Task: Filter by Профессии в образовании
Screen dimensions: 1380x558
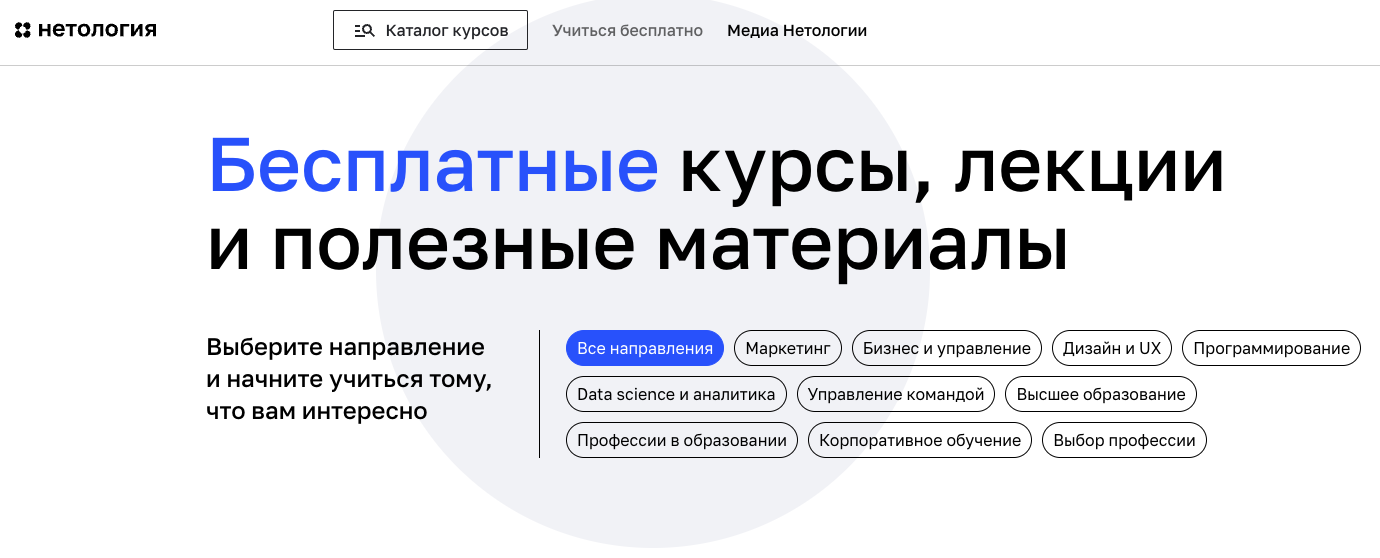Action: tap(682, 440)
